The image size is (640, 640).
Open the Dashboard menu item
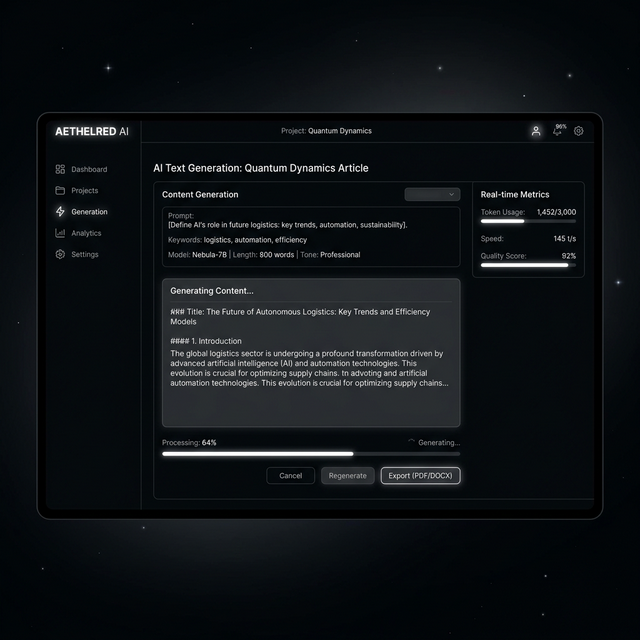(81, 169)
